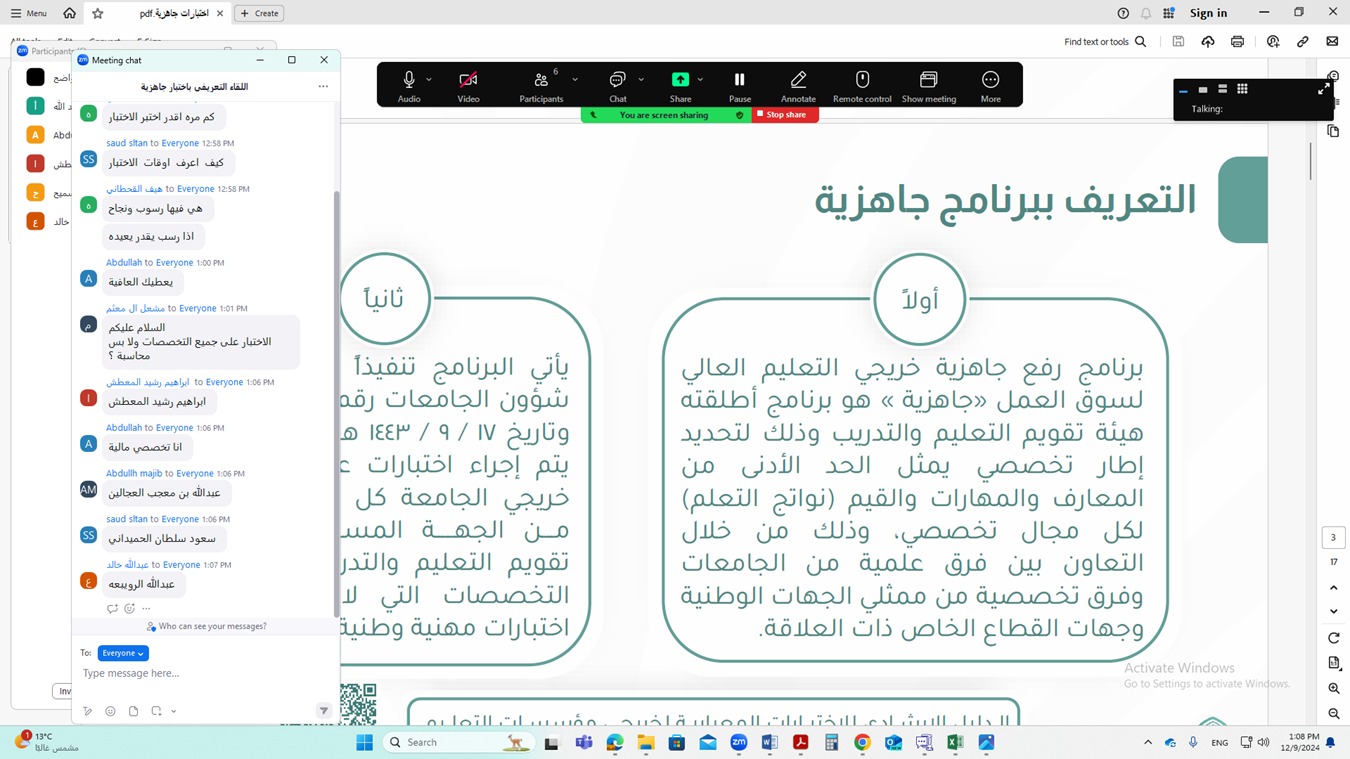Click the "Type message here" input field

200,674
